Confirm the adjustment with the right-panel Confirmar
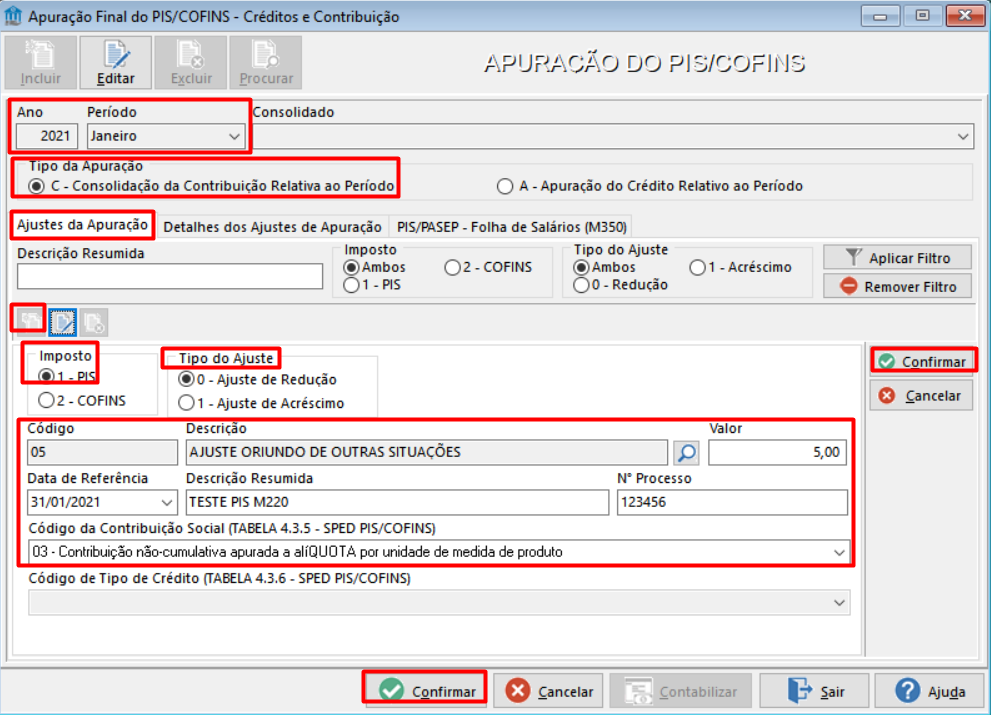Viewport: 991px width, 715px height. click(923, 362)
